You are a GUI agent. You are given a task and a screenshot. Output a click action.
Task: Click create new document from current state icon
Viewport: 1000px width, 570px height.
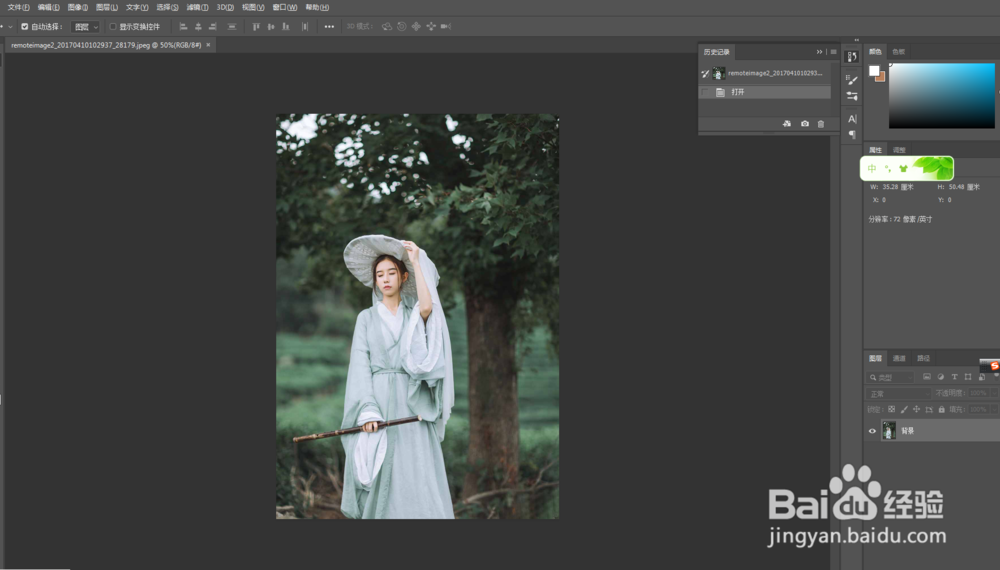tap(787, 124)
